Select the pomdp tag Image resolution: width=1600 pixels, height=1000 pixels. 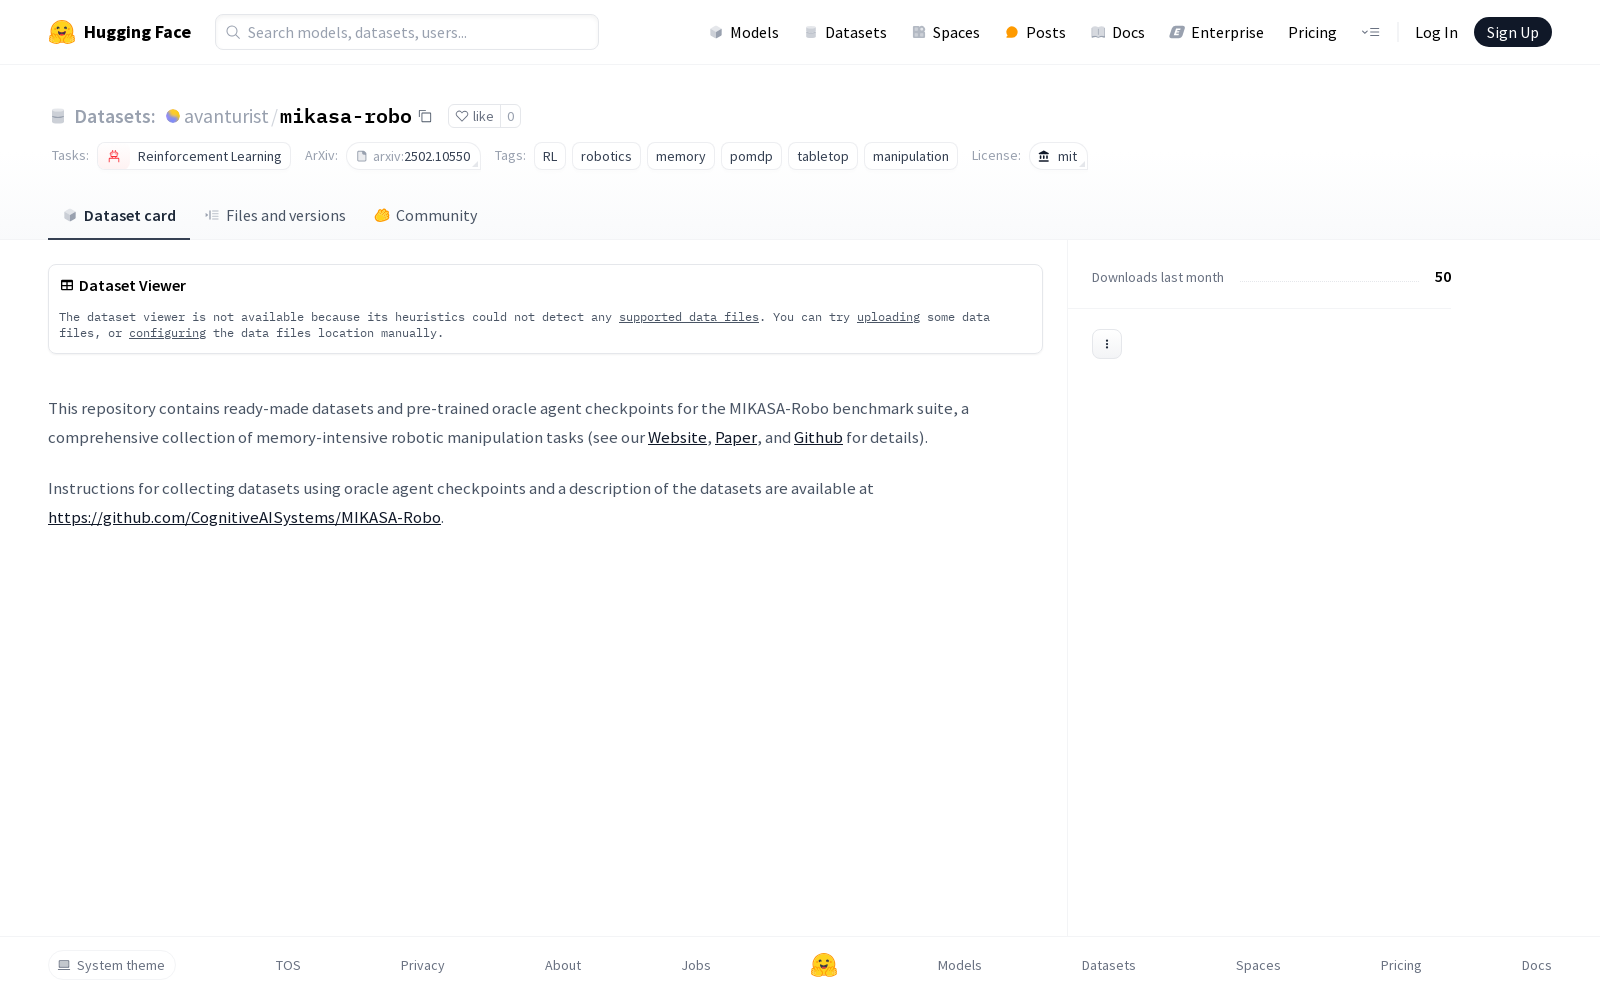(751, 156)
